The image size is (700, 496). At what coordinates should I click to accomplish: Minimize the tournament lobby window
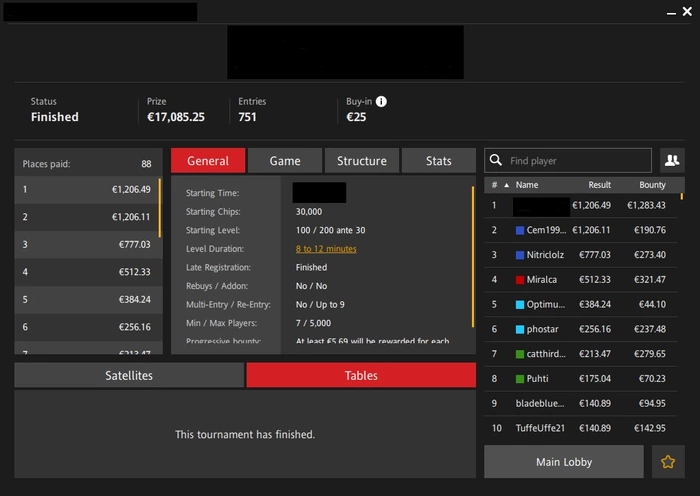point(671,13)
